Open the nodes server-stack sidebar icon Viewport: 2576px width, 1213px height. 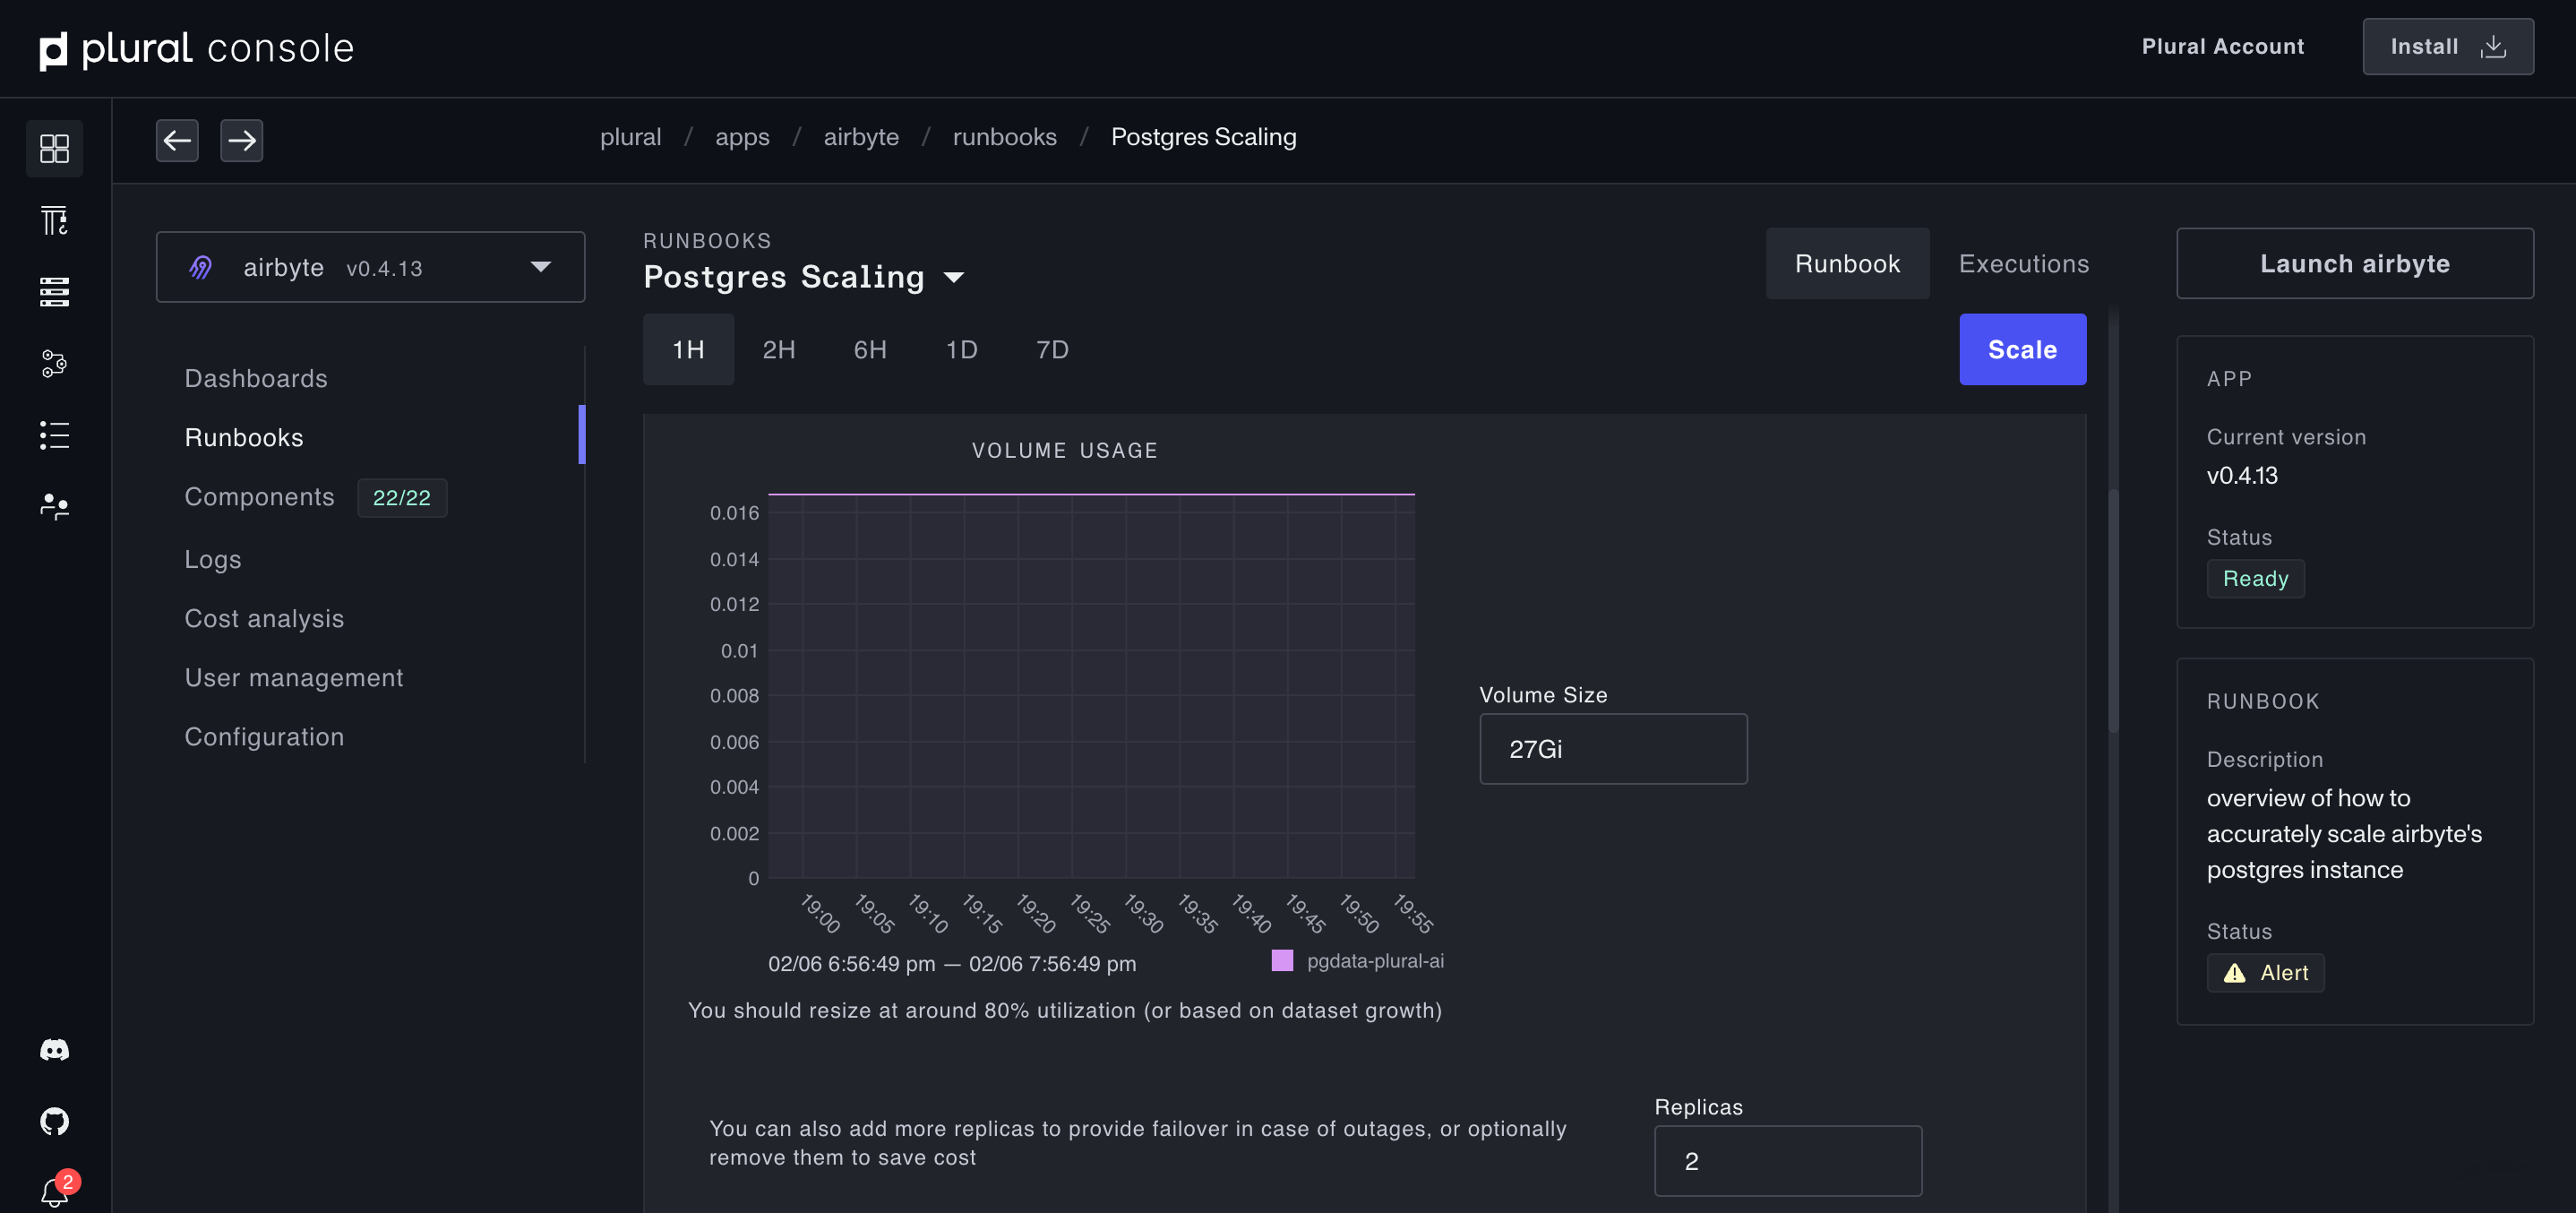click(54, 292)
